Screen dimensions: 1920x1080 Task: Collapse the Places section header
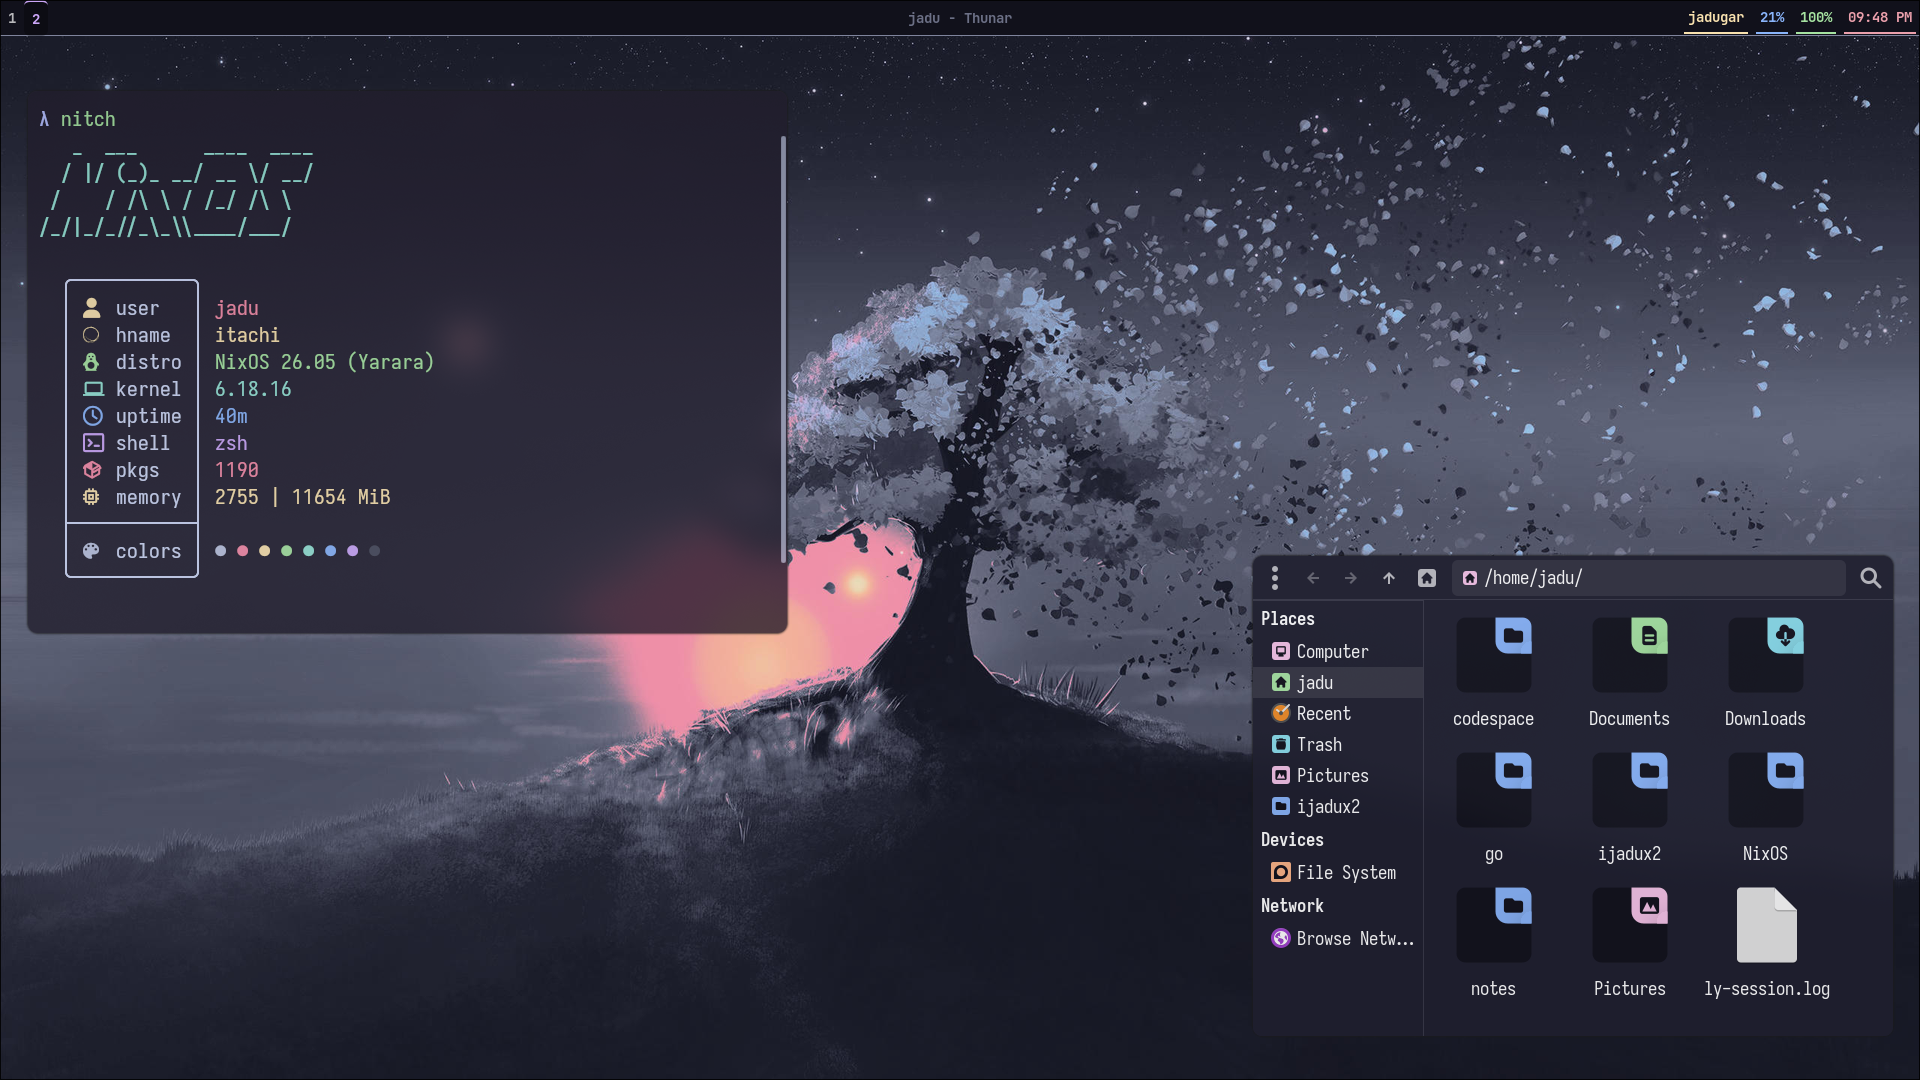1288,618
